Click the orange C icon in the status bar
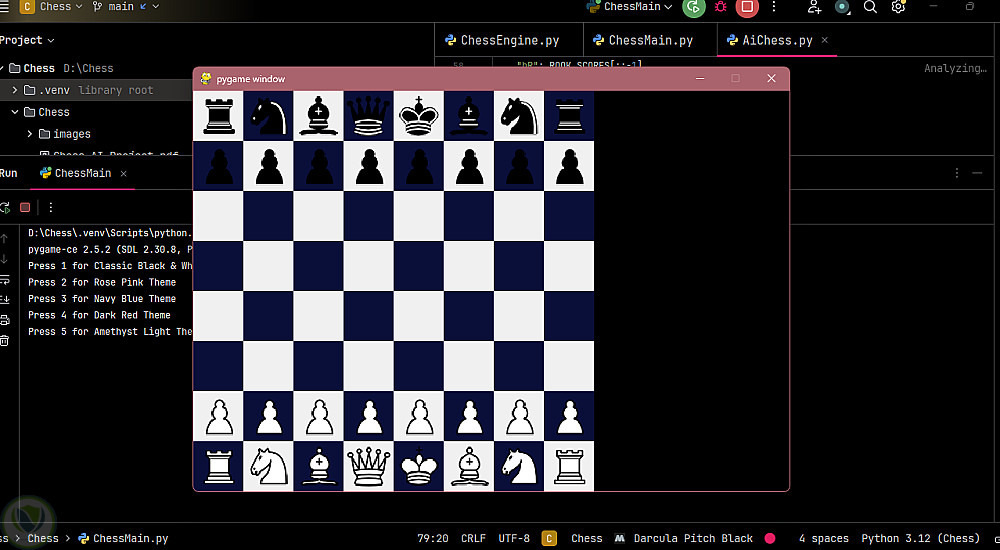1000x550 pixels. point(548,539)
